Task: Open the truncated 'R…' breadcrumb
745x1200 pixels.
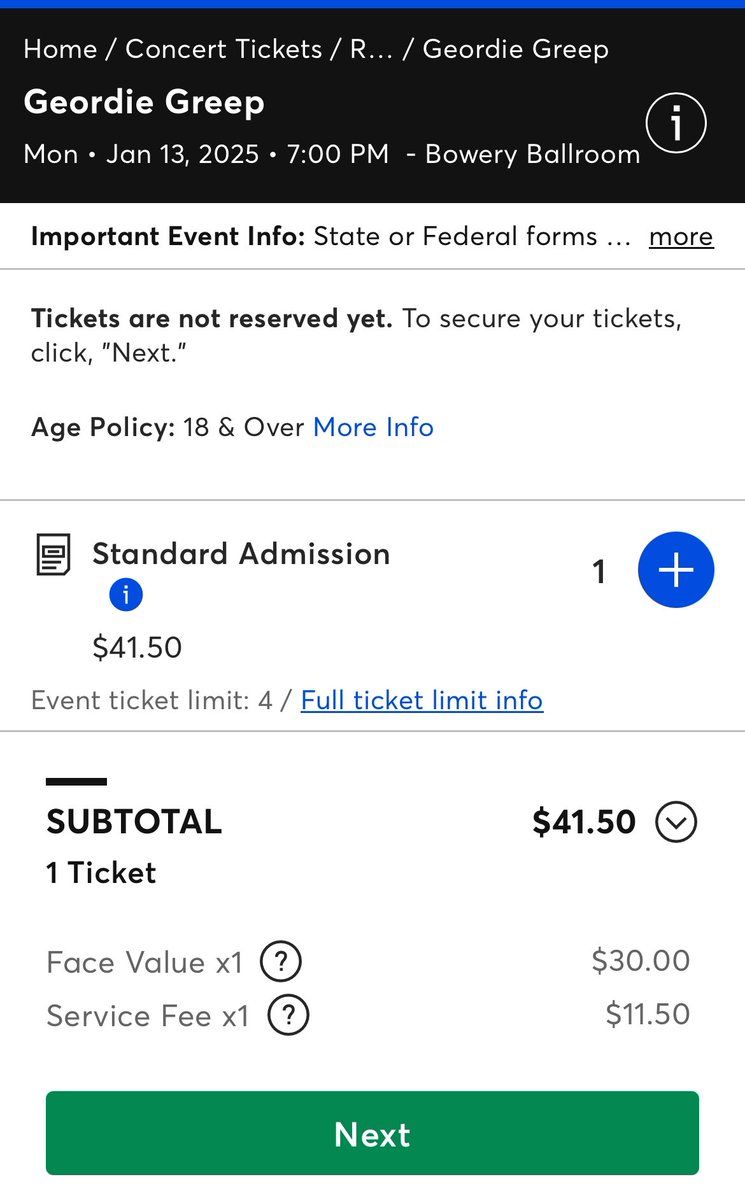Action: click(x=371, y=49)
